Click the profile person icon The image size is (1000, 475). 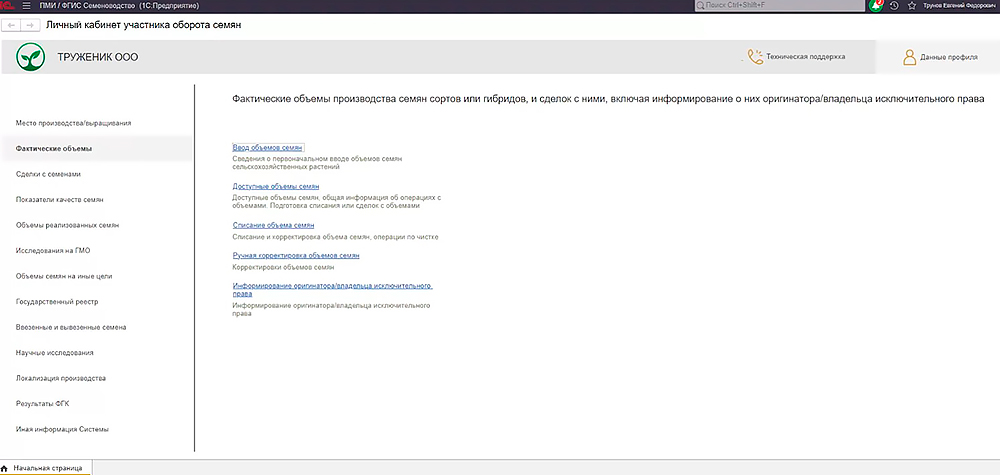[910, 57]
